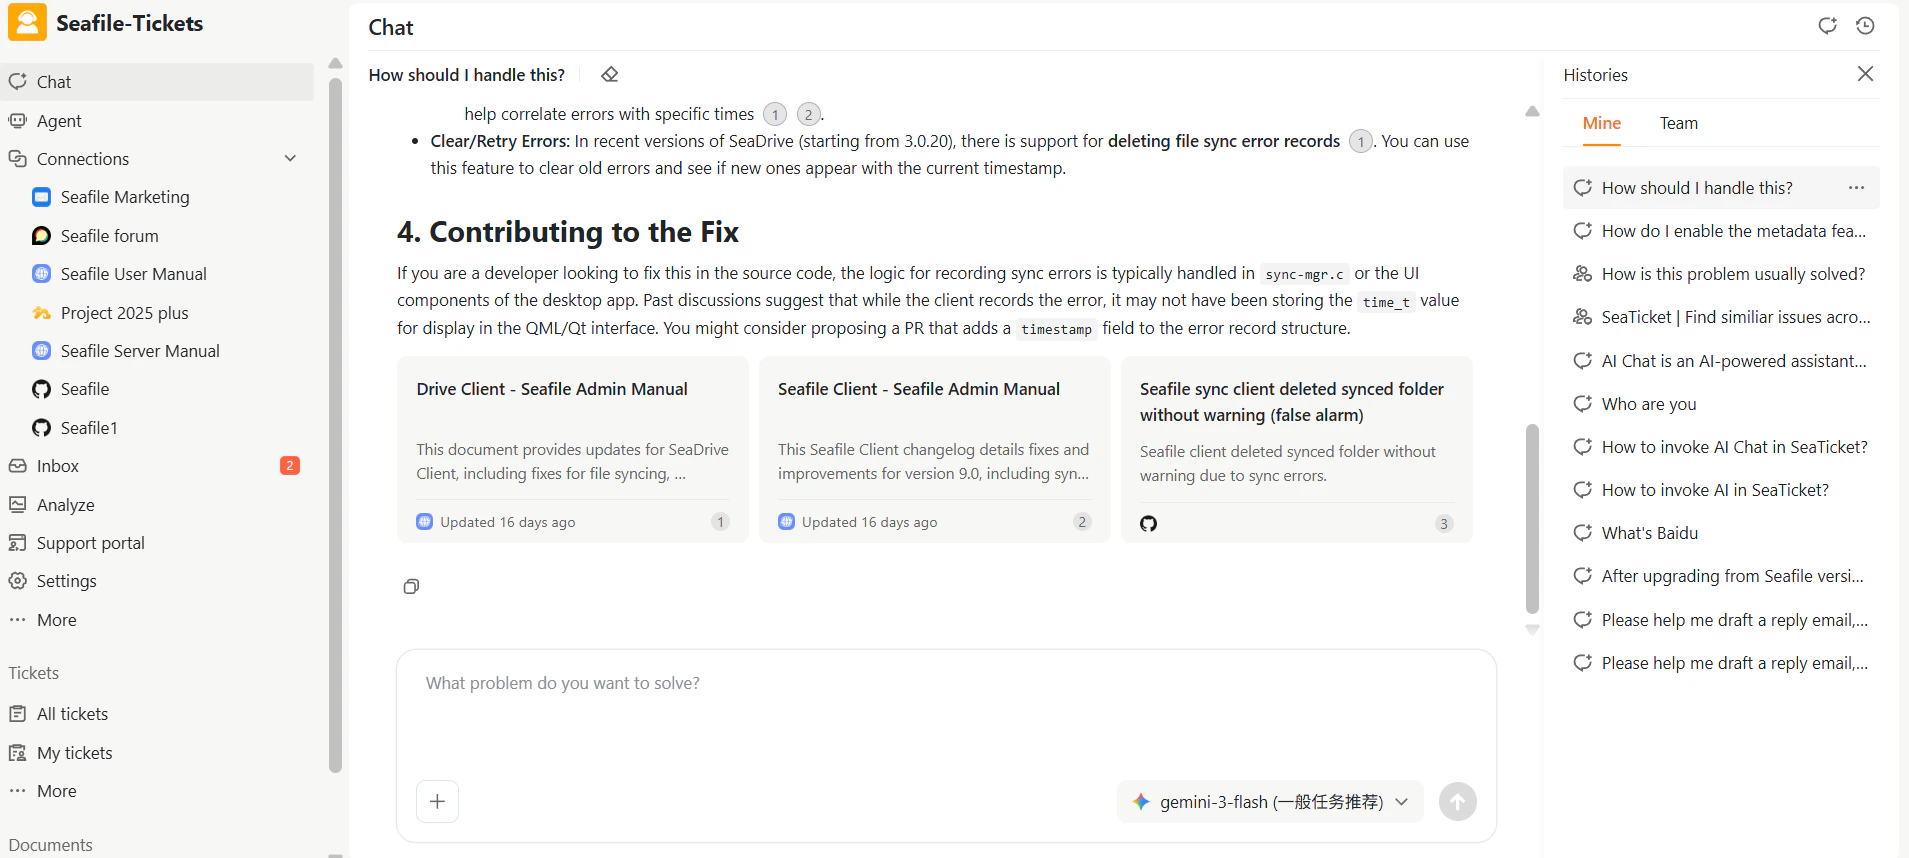
Task: Click the plus attachment button
Action: point(437,801)
